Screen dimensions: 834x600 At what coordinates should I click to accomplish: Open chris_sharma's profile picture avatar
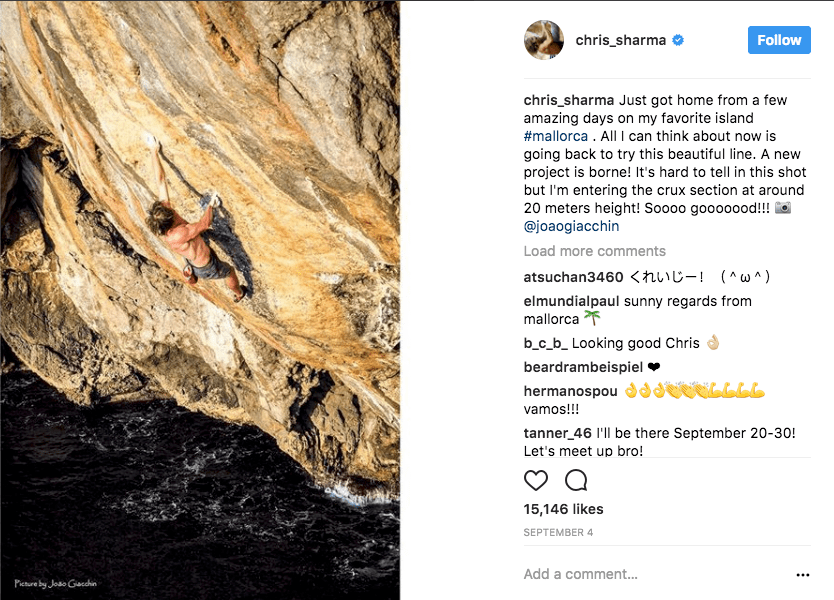544,40
